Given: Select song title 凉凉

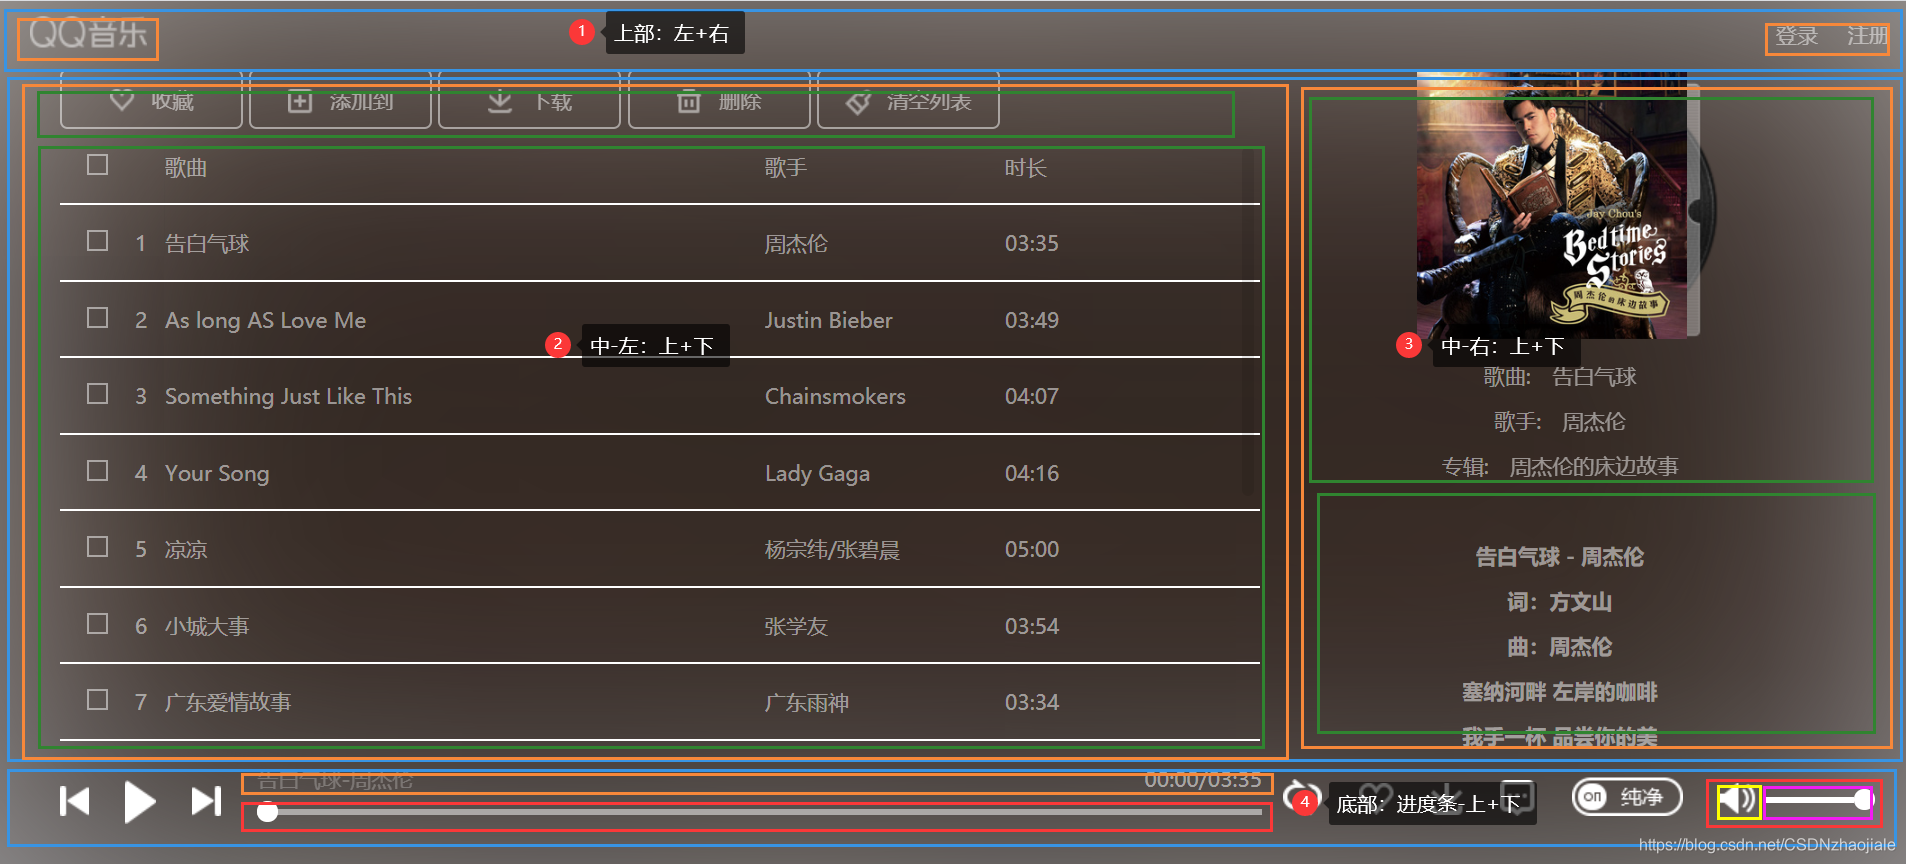Looking at the screenshot, I should (186, 550).
